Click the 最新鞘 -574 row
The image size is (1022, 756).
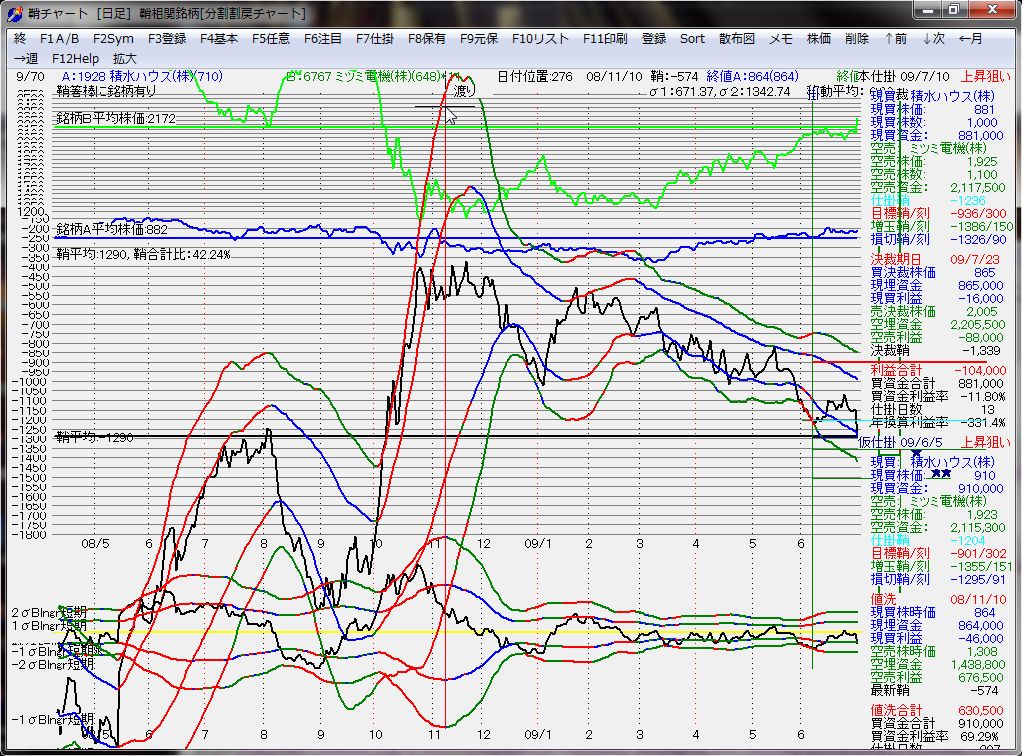pos(935,690)
